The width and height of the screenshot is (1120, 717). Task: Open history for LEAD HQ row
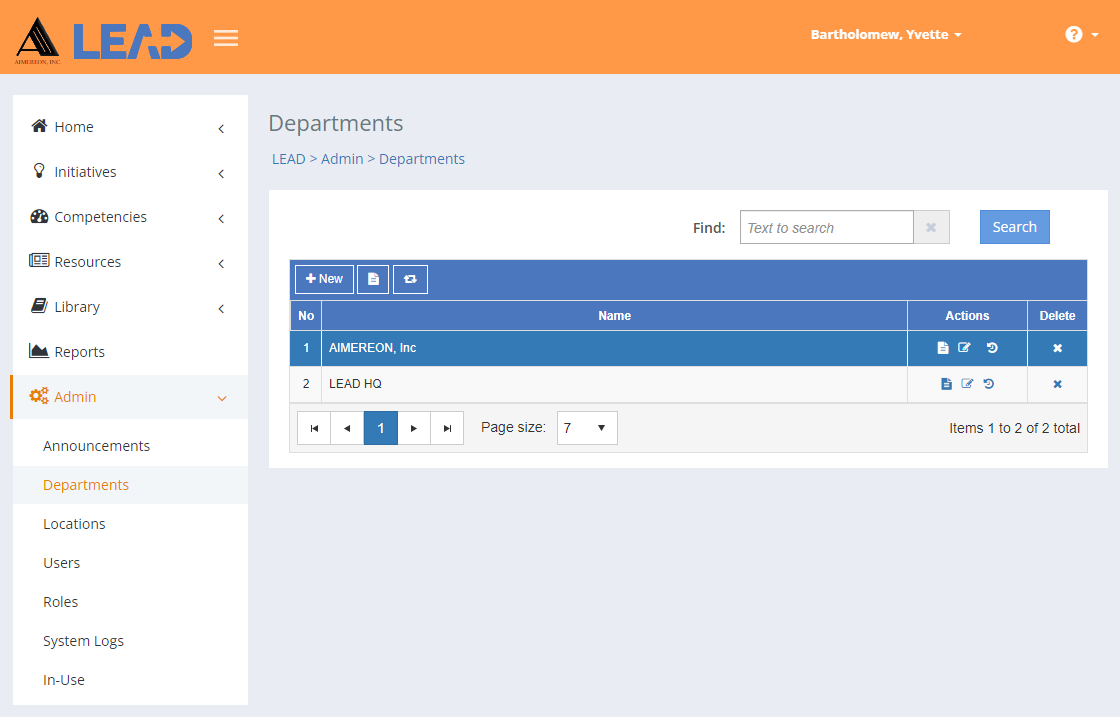coord(989,384)
